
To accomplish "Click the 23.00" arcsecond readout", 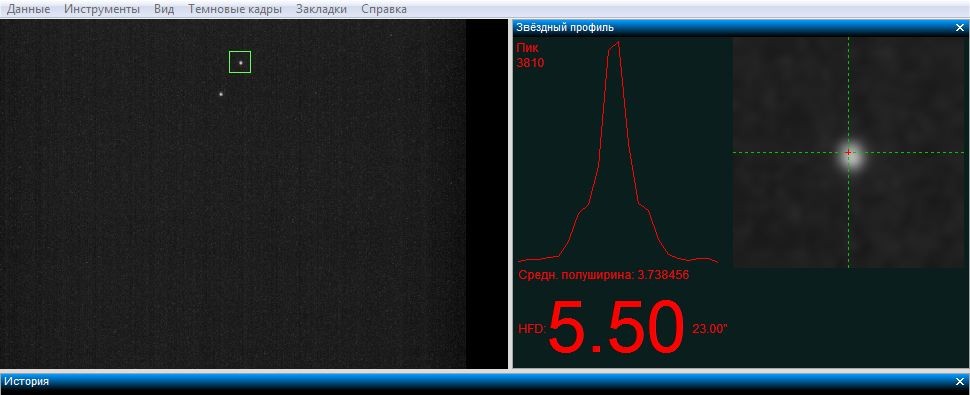I will (x=710, y=329).
